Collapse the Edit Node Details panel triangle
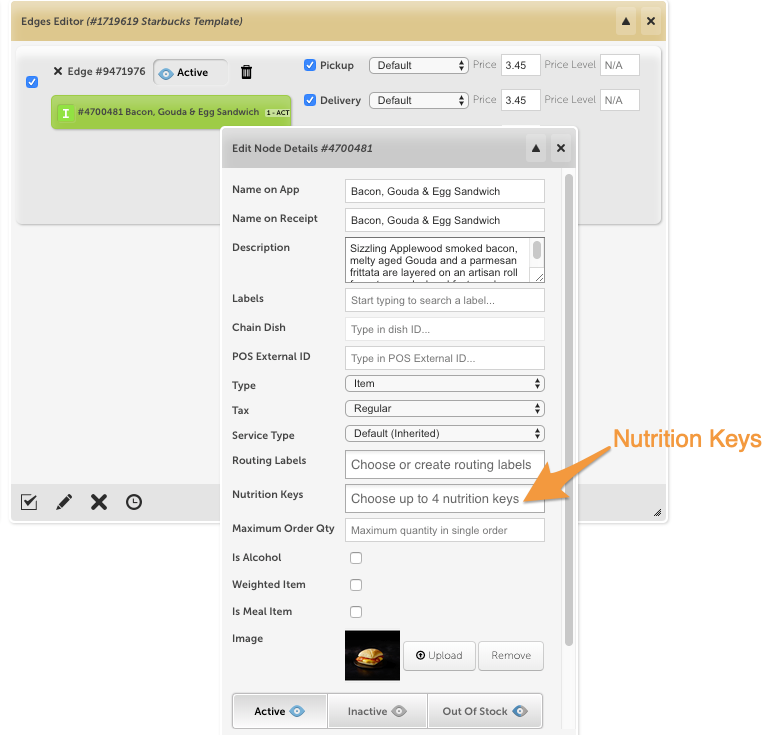The width and height of the screenshot is (774, 735). (x=536, y=148)
